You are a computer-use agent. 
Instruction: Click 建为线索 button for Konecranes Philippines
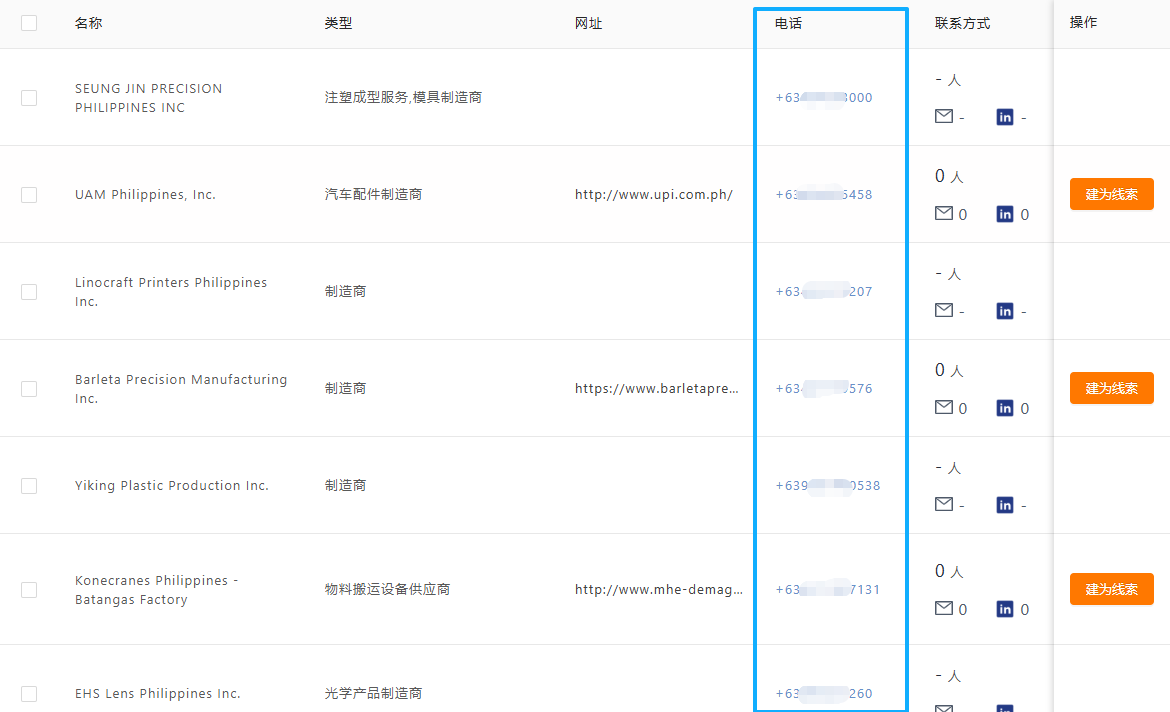point(1112,589)
